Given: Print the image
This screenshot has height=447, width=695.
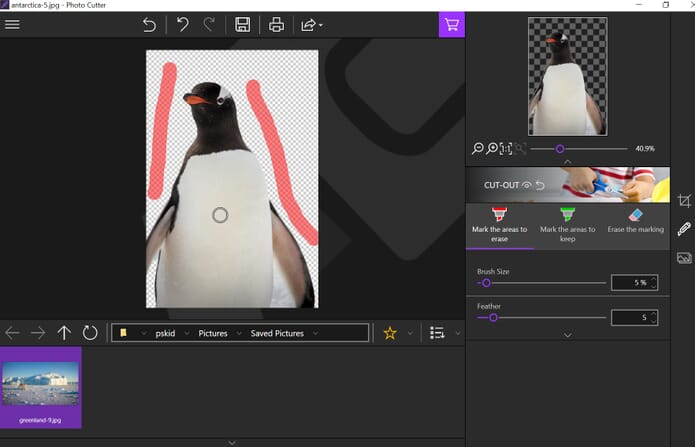Looking at the screenshot, I should point(276,25).
